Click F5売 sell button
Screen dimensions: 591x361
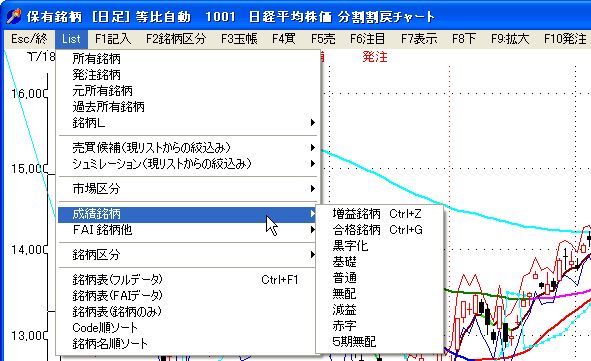(x=323, y=39)
